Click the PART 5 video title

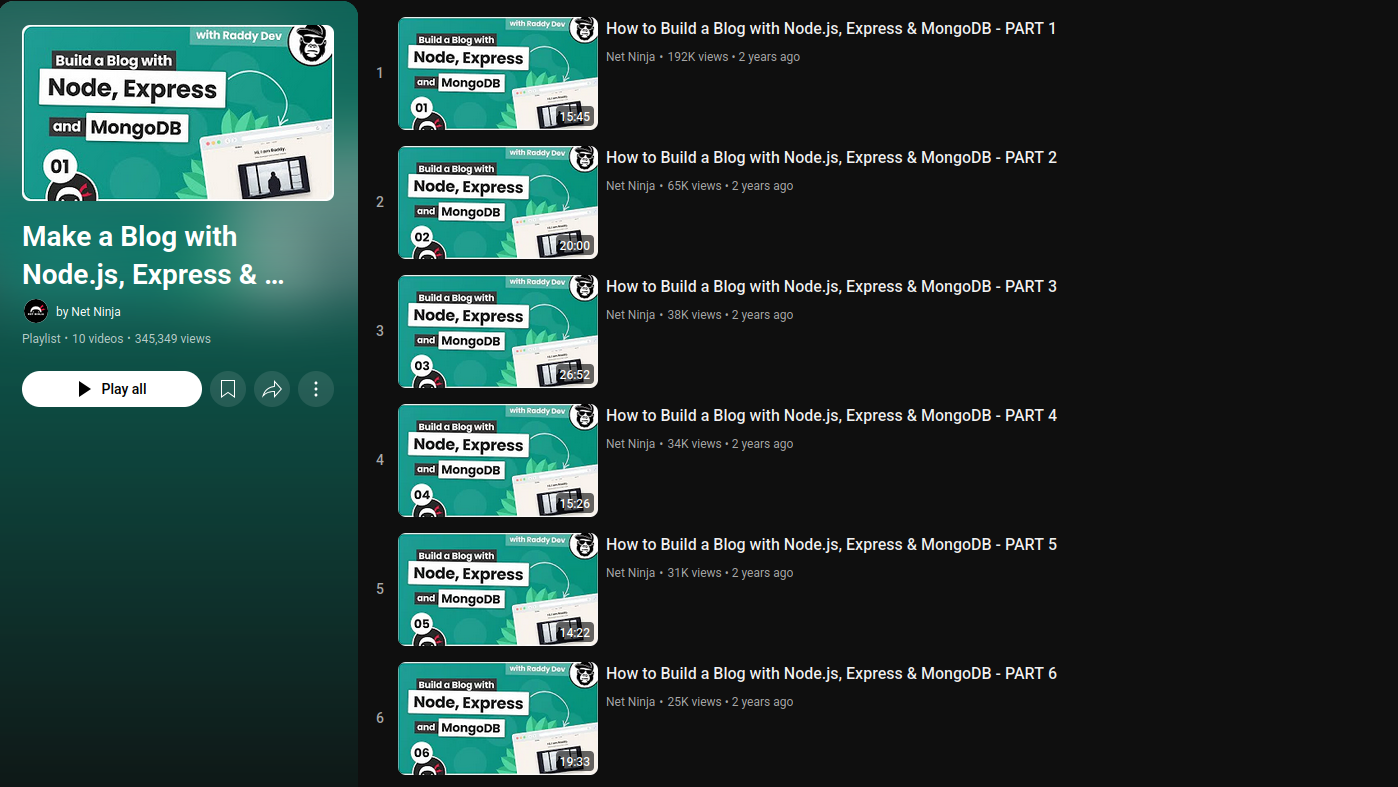coord(830,545)
